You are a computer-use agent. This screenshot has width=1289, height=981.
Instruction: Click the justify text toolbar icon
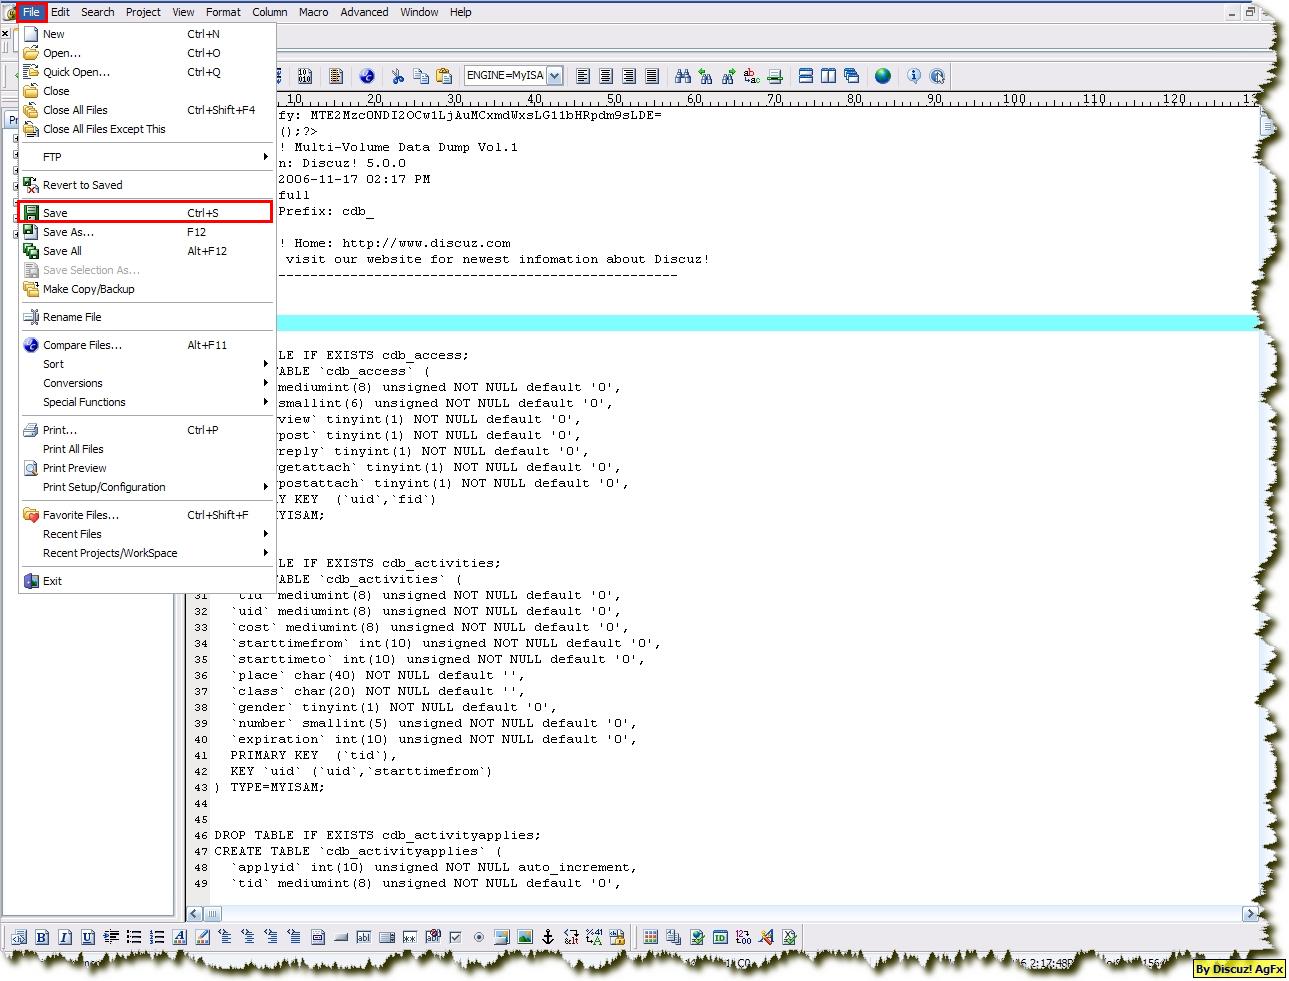coord(652,76)
